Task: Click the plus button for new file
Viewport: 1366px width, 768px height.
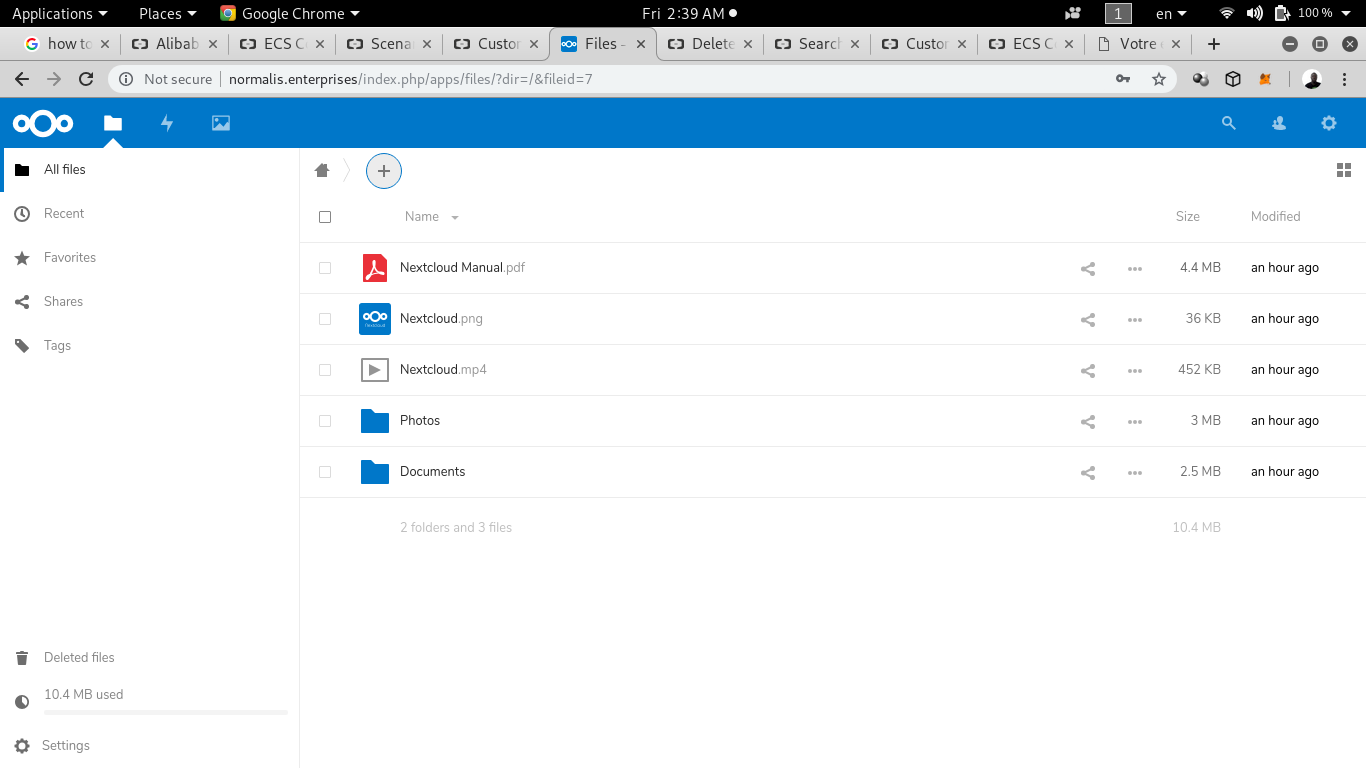Action: point(384,171)
